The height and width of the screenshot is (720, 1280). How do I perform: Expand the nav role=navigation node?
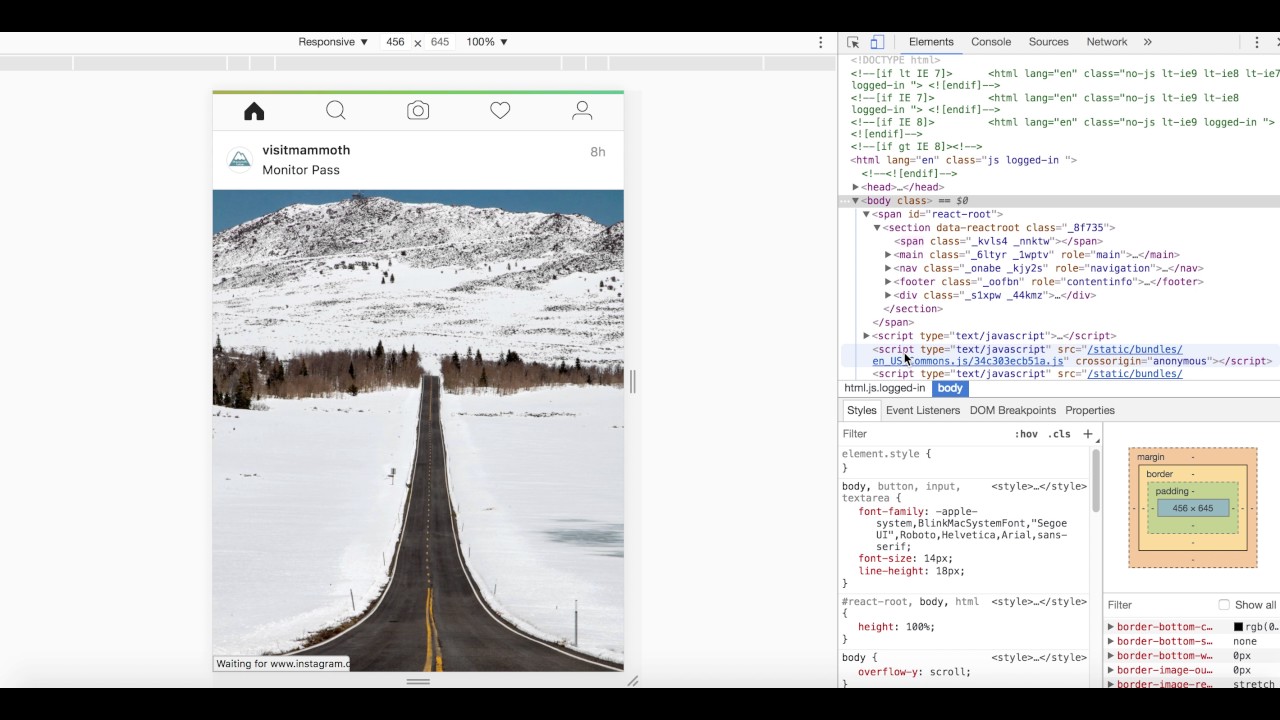pyautogui.click(x=888, y=268)
